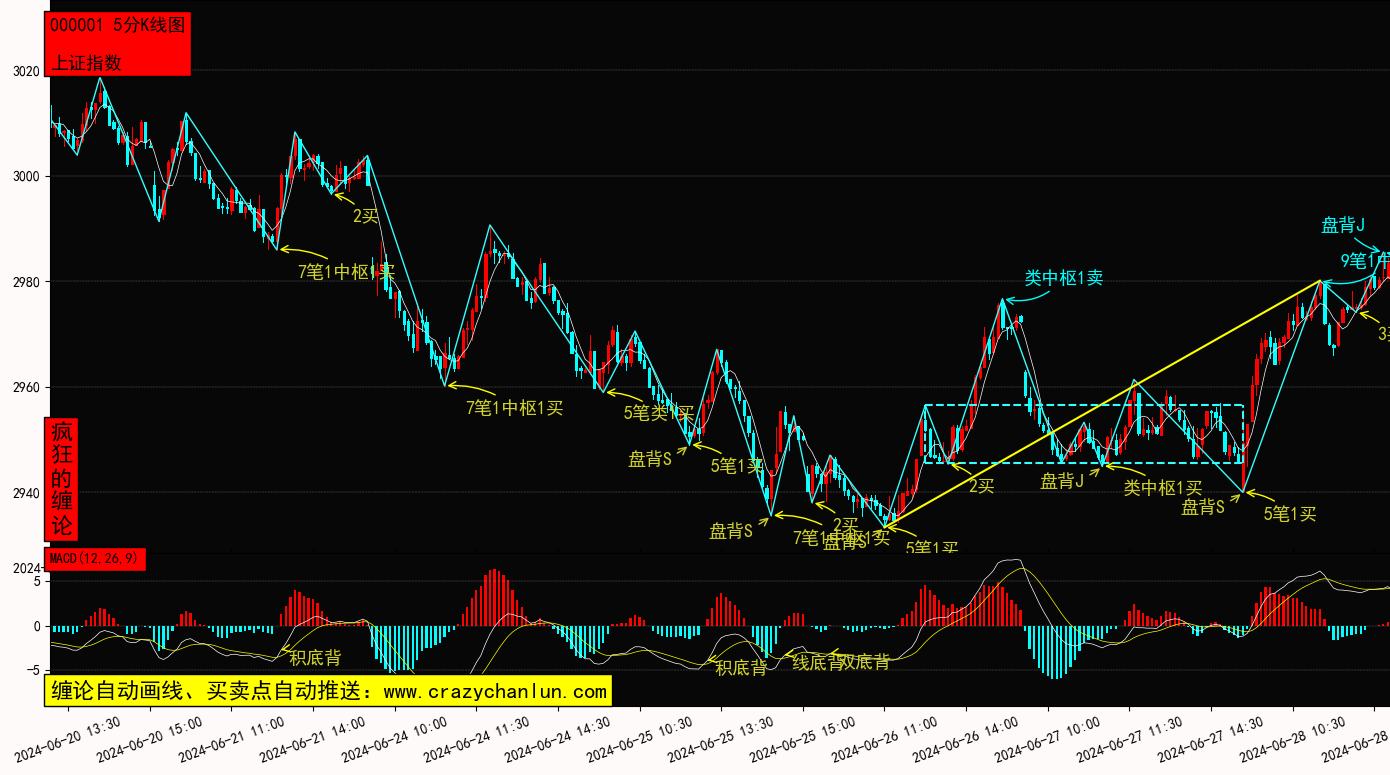The width and height of the screenshot is (1390, 775).
Task: Click the MACD(12,26,9) indicator label
Action: [95, 559]
